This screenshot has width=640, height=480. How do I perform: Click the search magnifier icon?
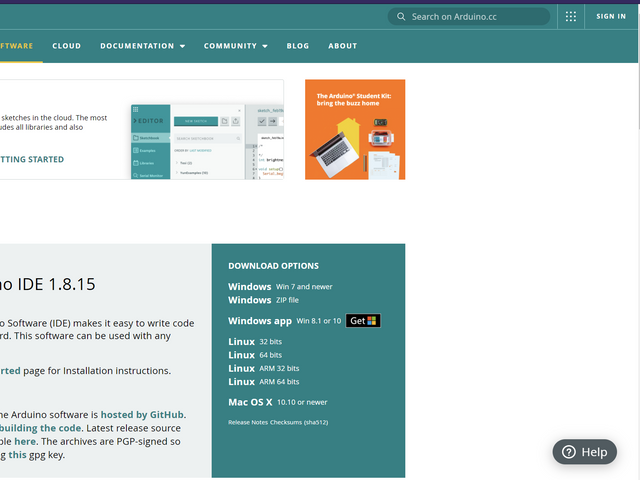tap(402, 17)
